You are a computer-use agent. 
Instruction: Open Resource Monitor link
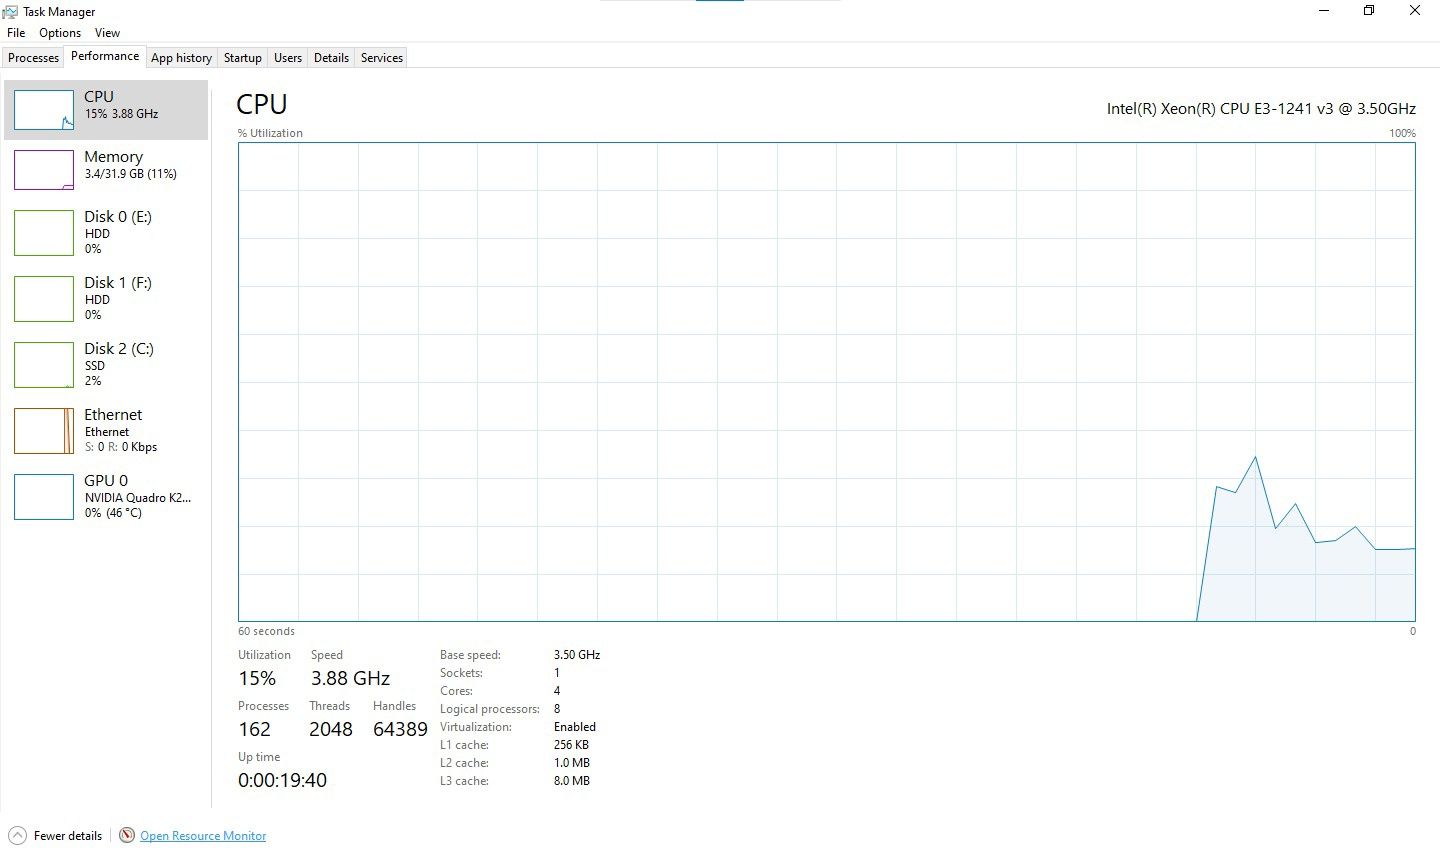203,836
